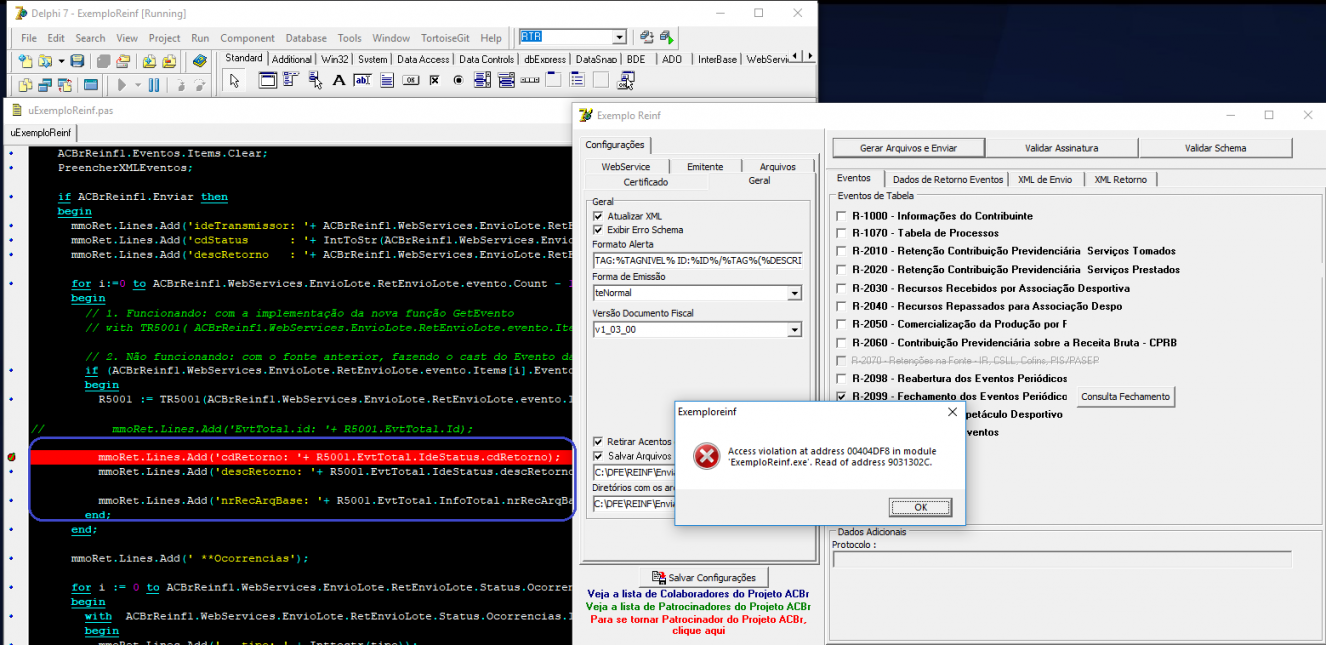
Task: Click the Run play toolbar icon
Action: tap(123, 85)
